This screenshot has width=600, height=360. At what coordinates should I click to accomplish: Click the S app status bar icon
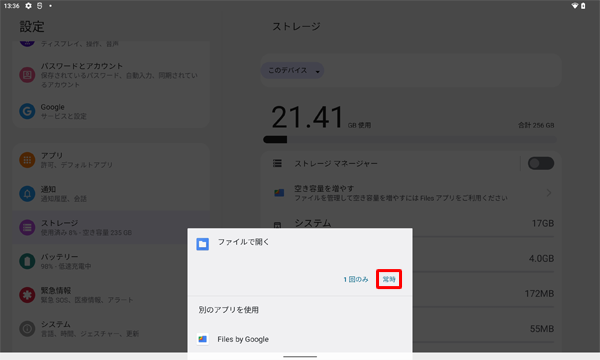click(39, 6)
